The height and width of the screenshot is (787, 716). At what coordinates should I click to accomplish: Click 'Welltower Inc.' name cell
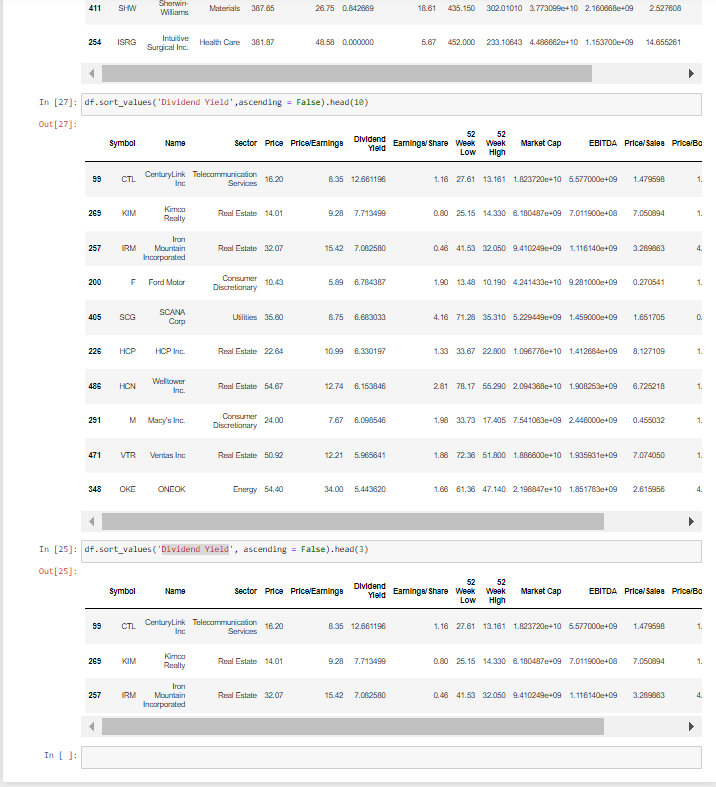169,386
